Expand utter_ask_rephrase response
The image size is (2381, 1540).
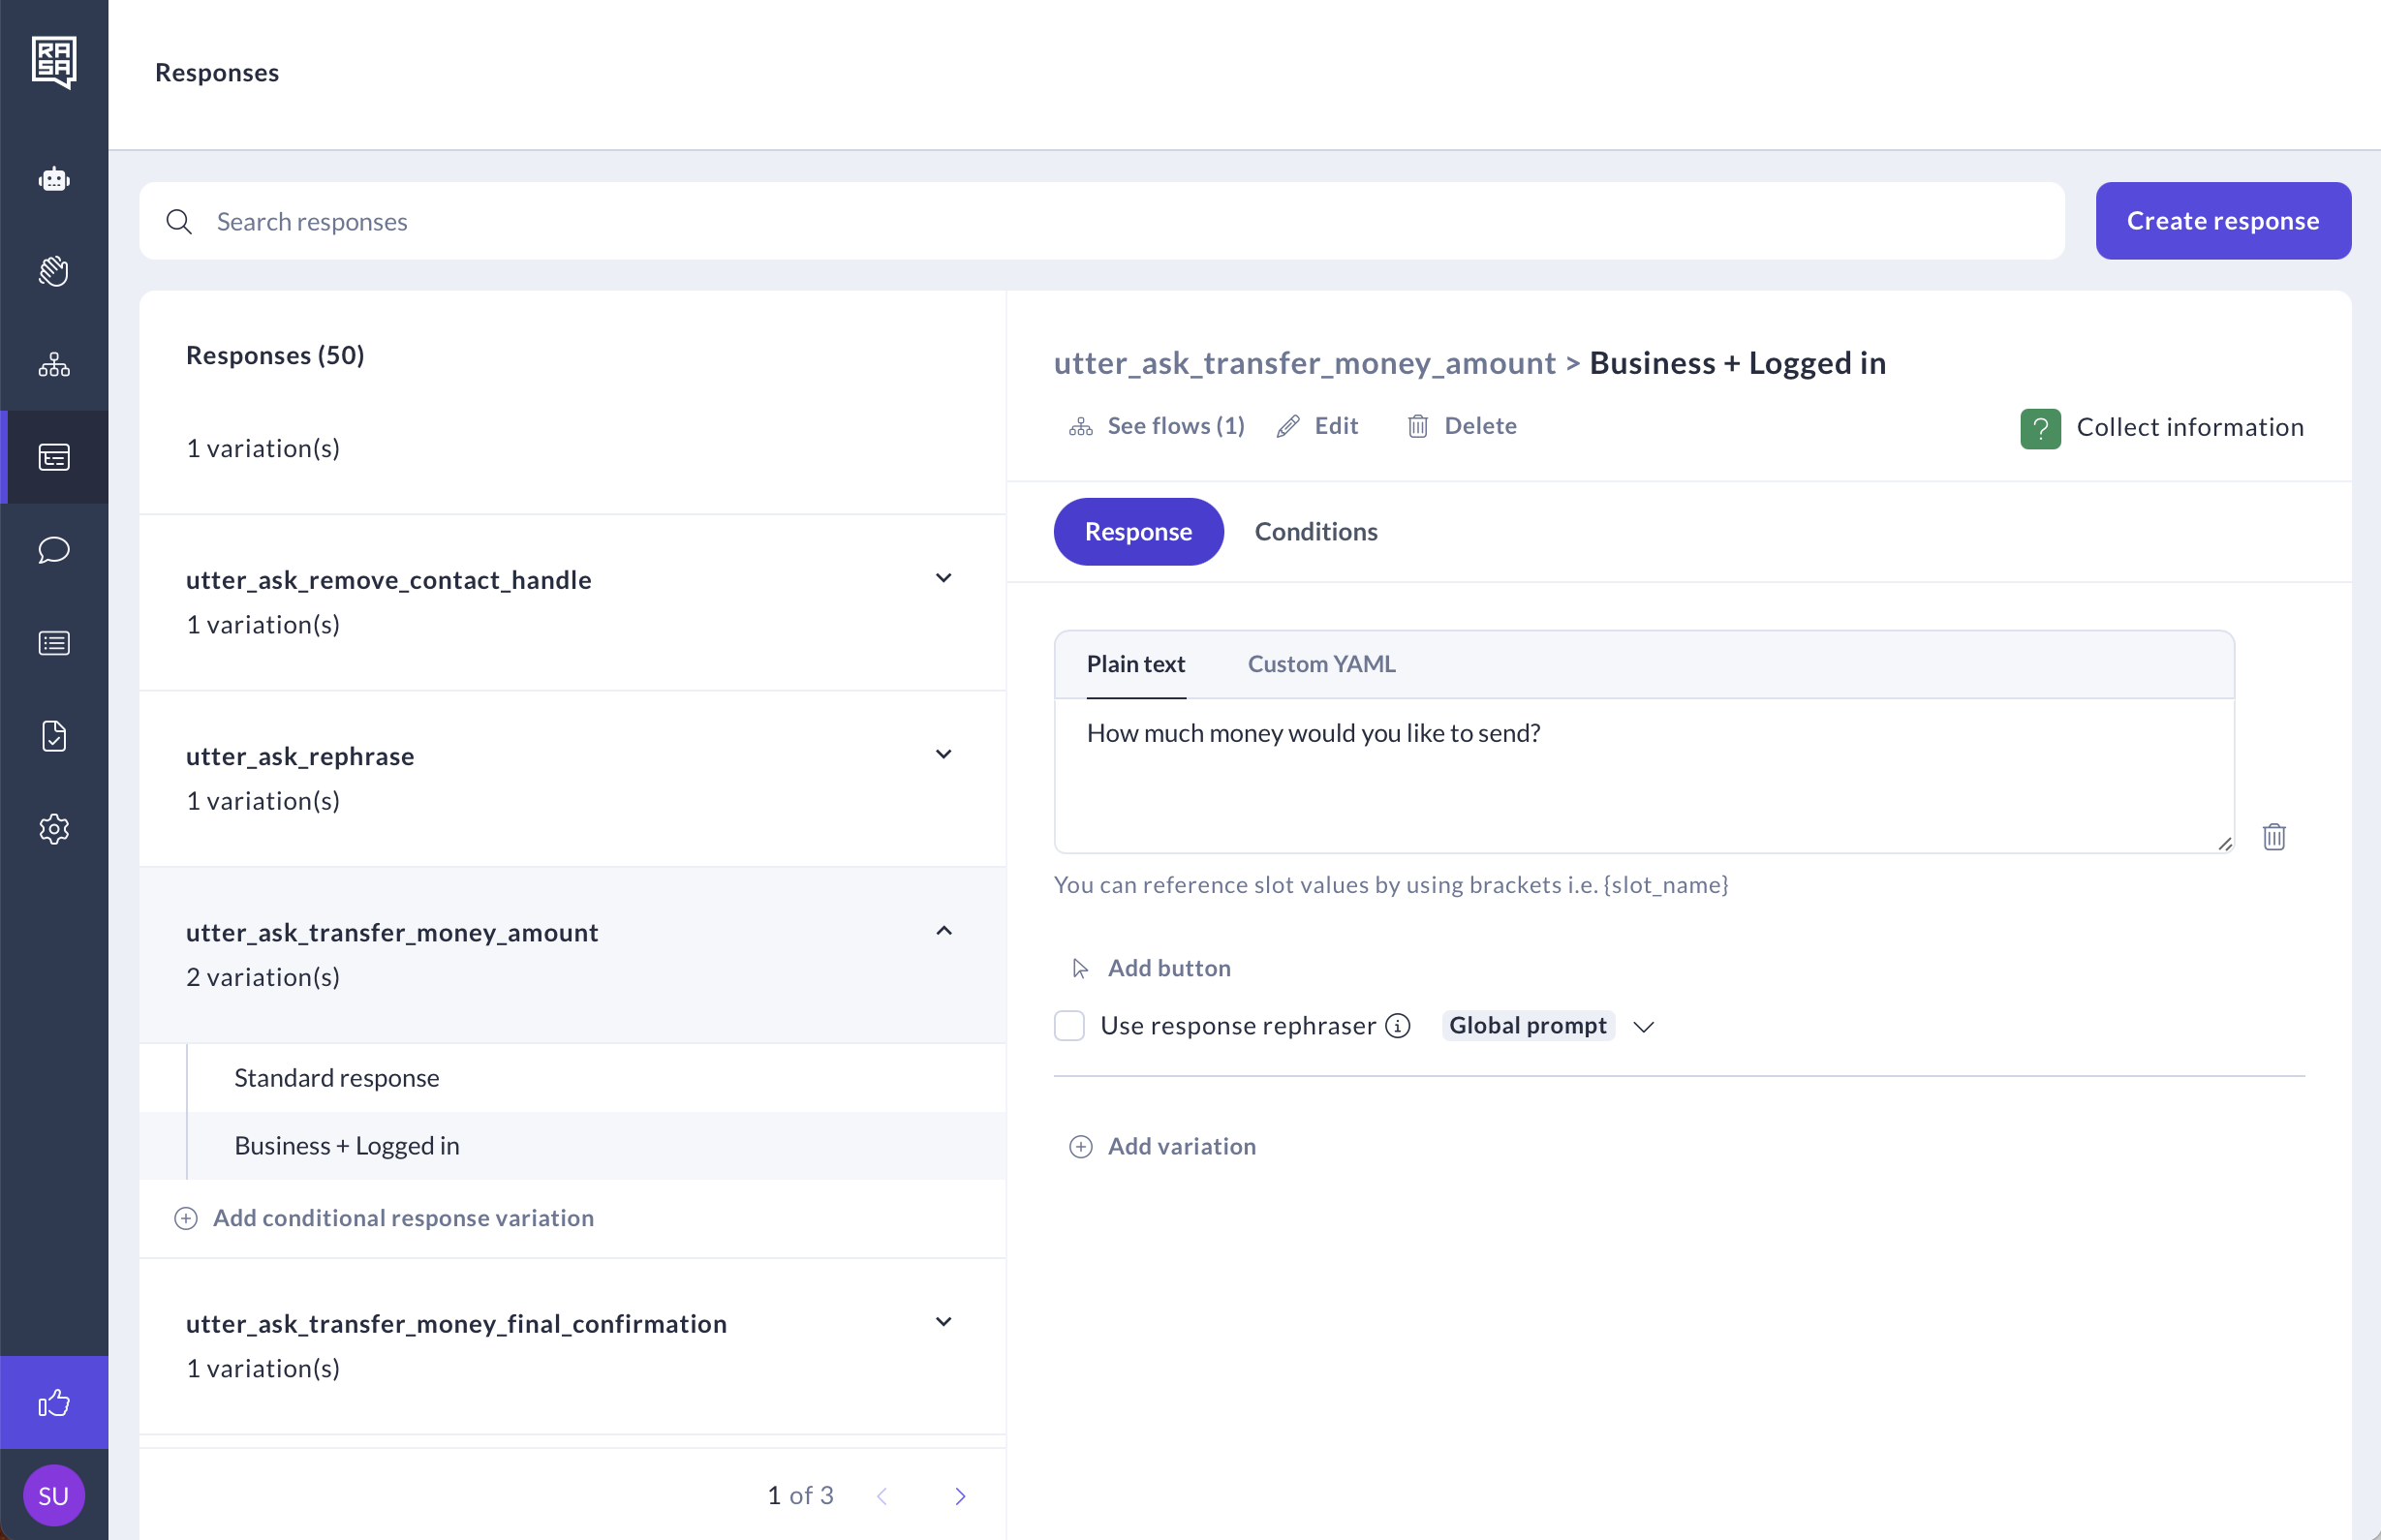(943, 755)
